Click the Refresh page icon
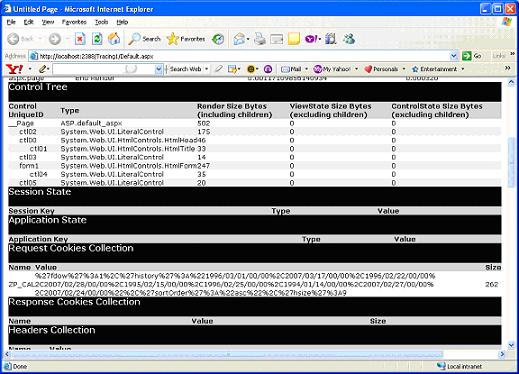 click(97, 39)
